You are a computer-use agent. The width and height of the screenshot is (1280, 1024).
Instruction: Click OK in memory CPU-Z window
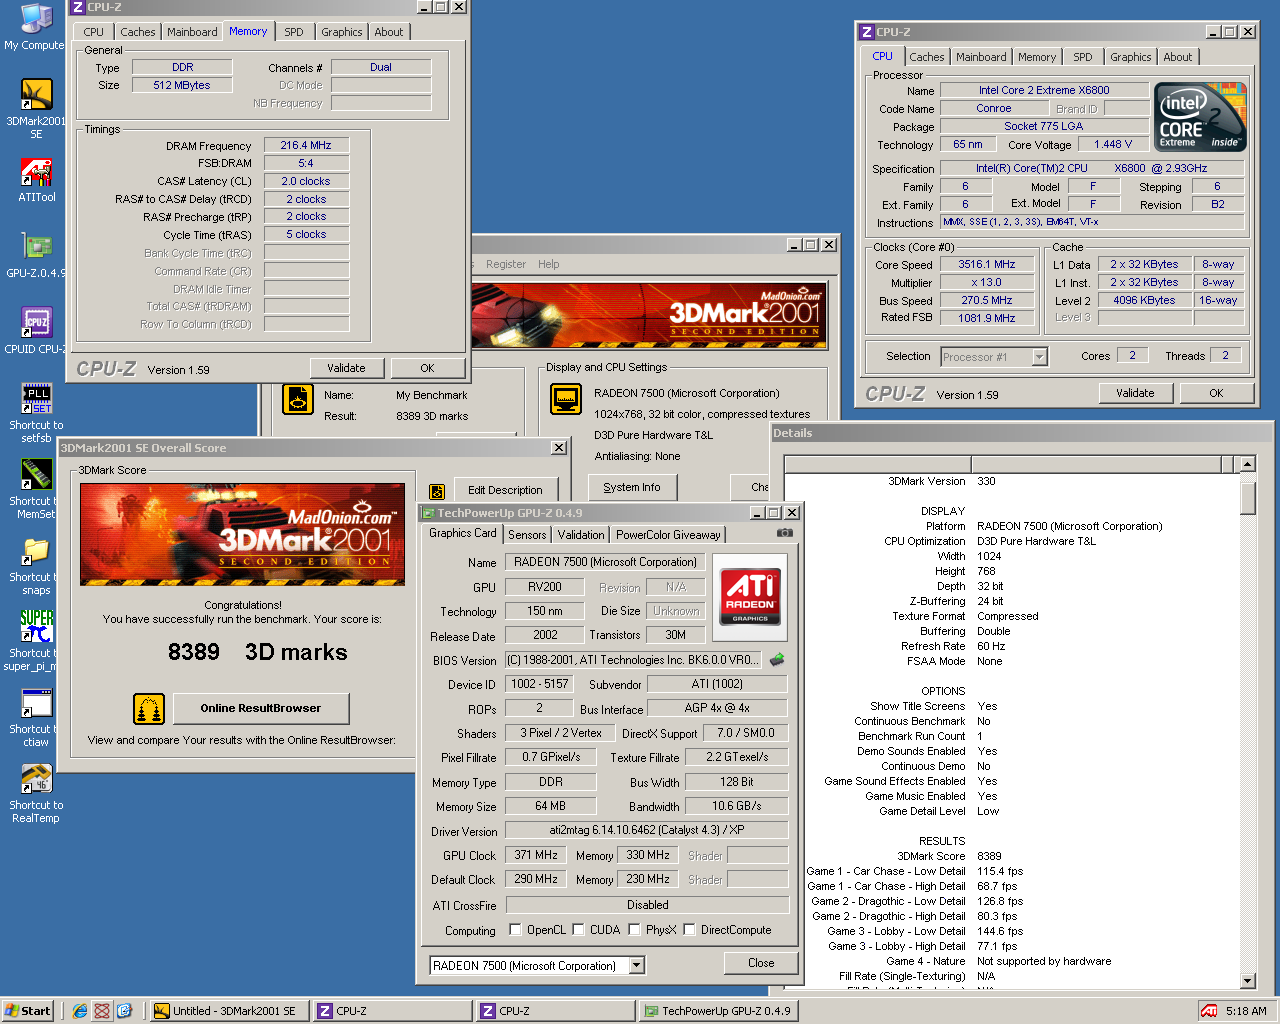click(x=427, y=368)
